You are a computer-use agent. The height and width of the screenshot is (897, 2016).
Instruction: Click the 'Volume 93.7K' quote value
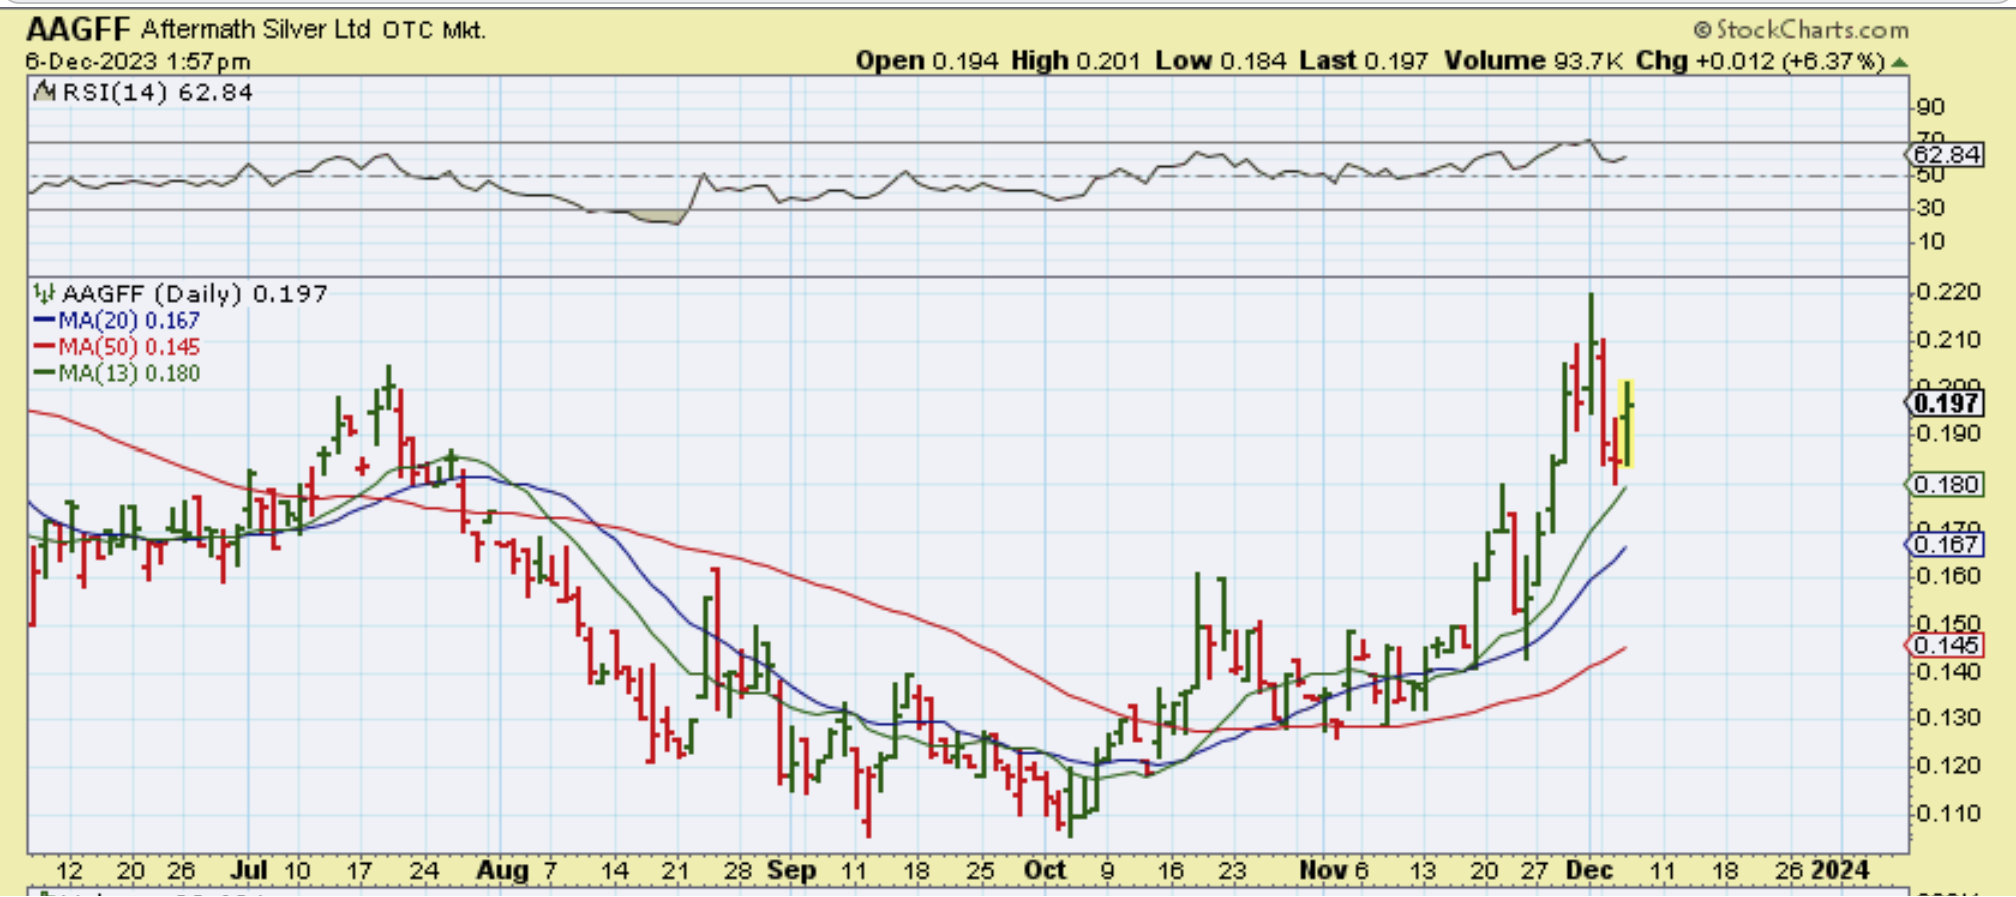coord(1534,61)
